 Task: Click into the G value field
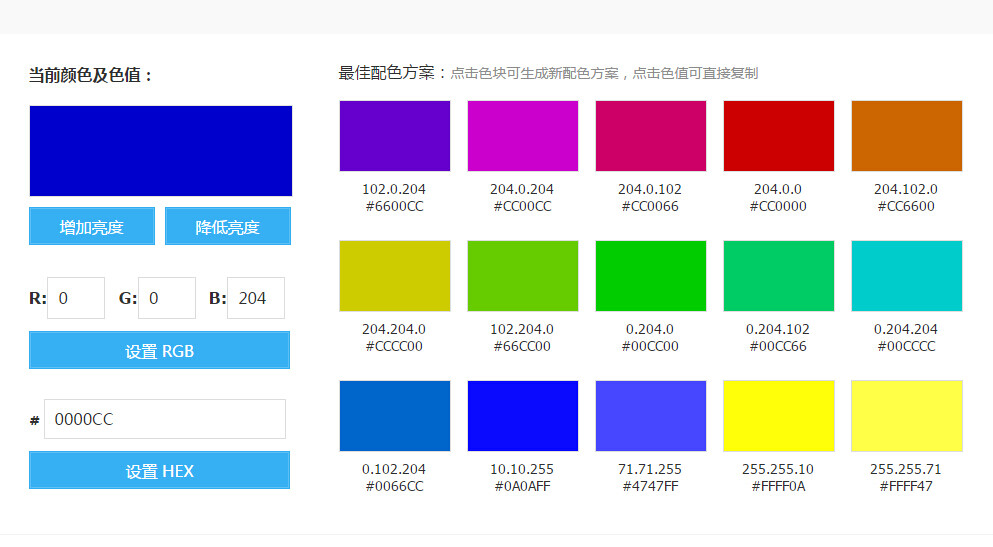pos(167,298)
